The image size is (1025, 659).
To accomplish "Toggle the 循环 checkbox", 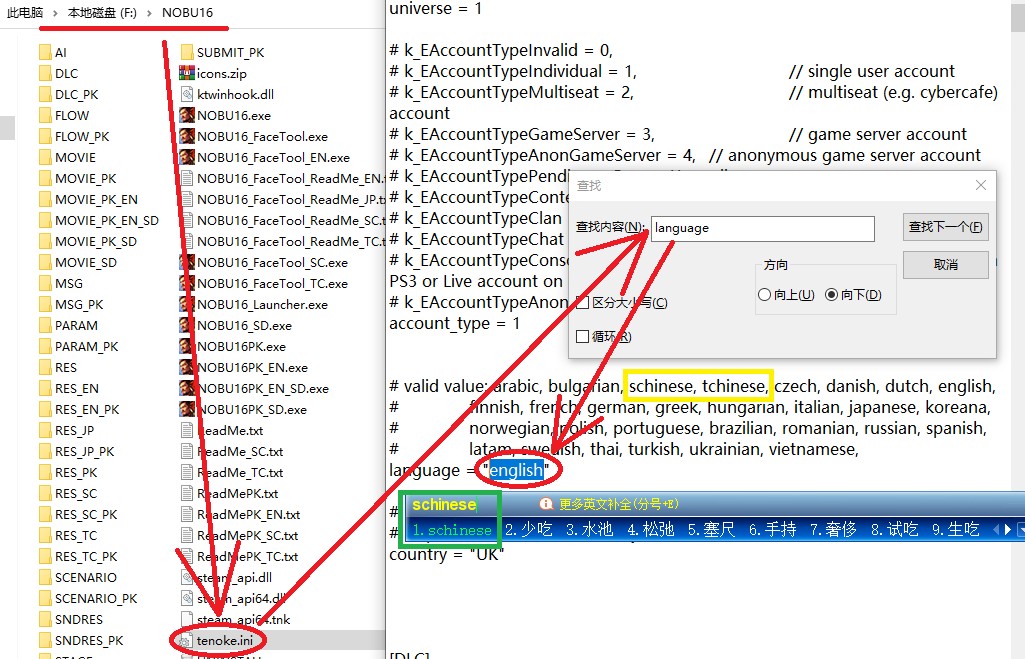I will click(x=582, y=336).
